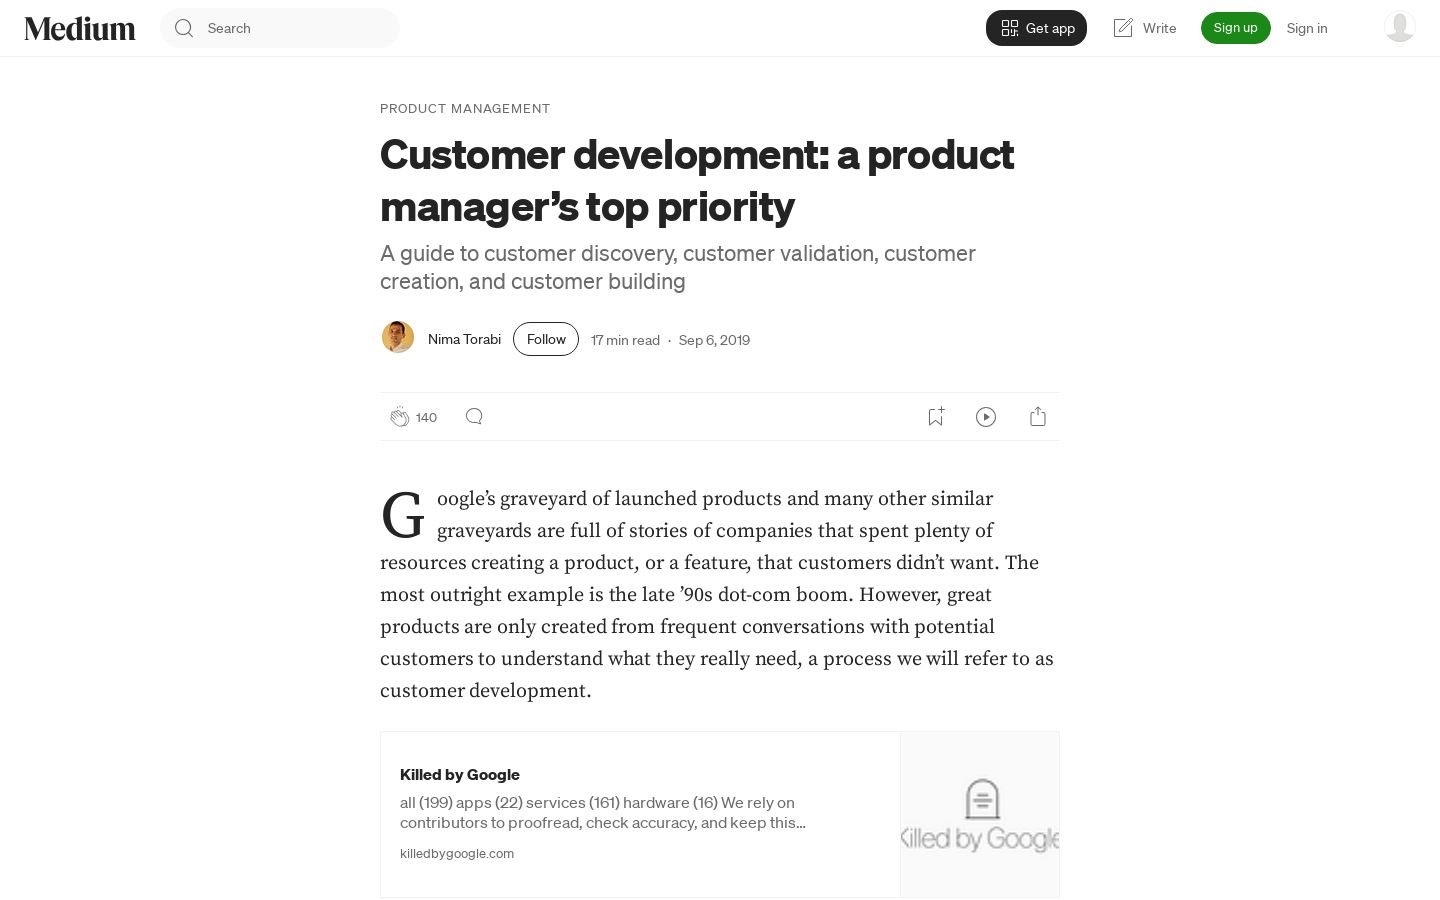View the 140 claps count
The image size is (1440, 900).
coord(426,417)
